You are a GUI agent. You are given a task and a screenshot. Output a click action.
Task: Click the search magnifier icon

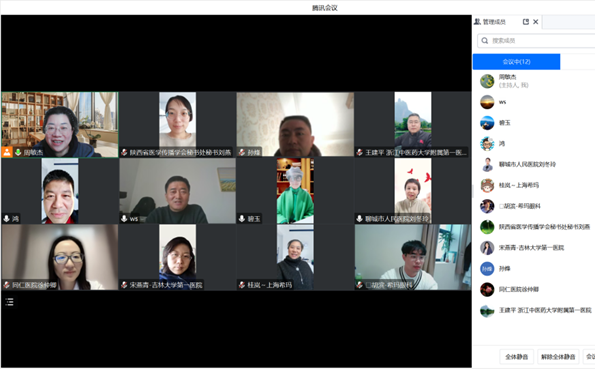click(485, 41)
